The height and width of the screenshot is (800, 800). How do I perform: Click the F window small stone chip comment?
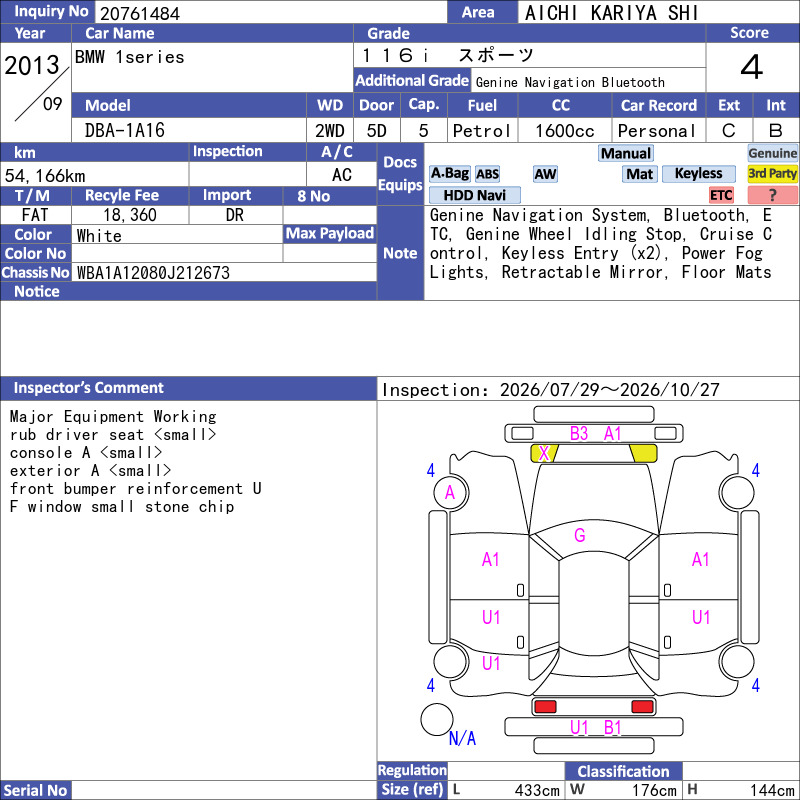click(x=122, y=507)
